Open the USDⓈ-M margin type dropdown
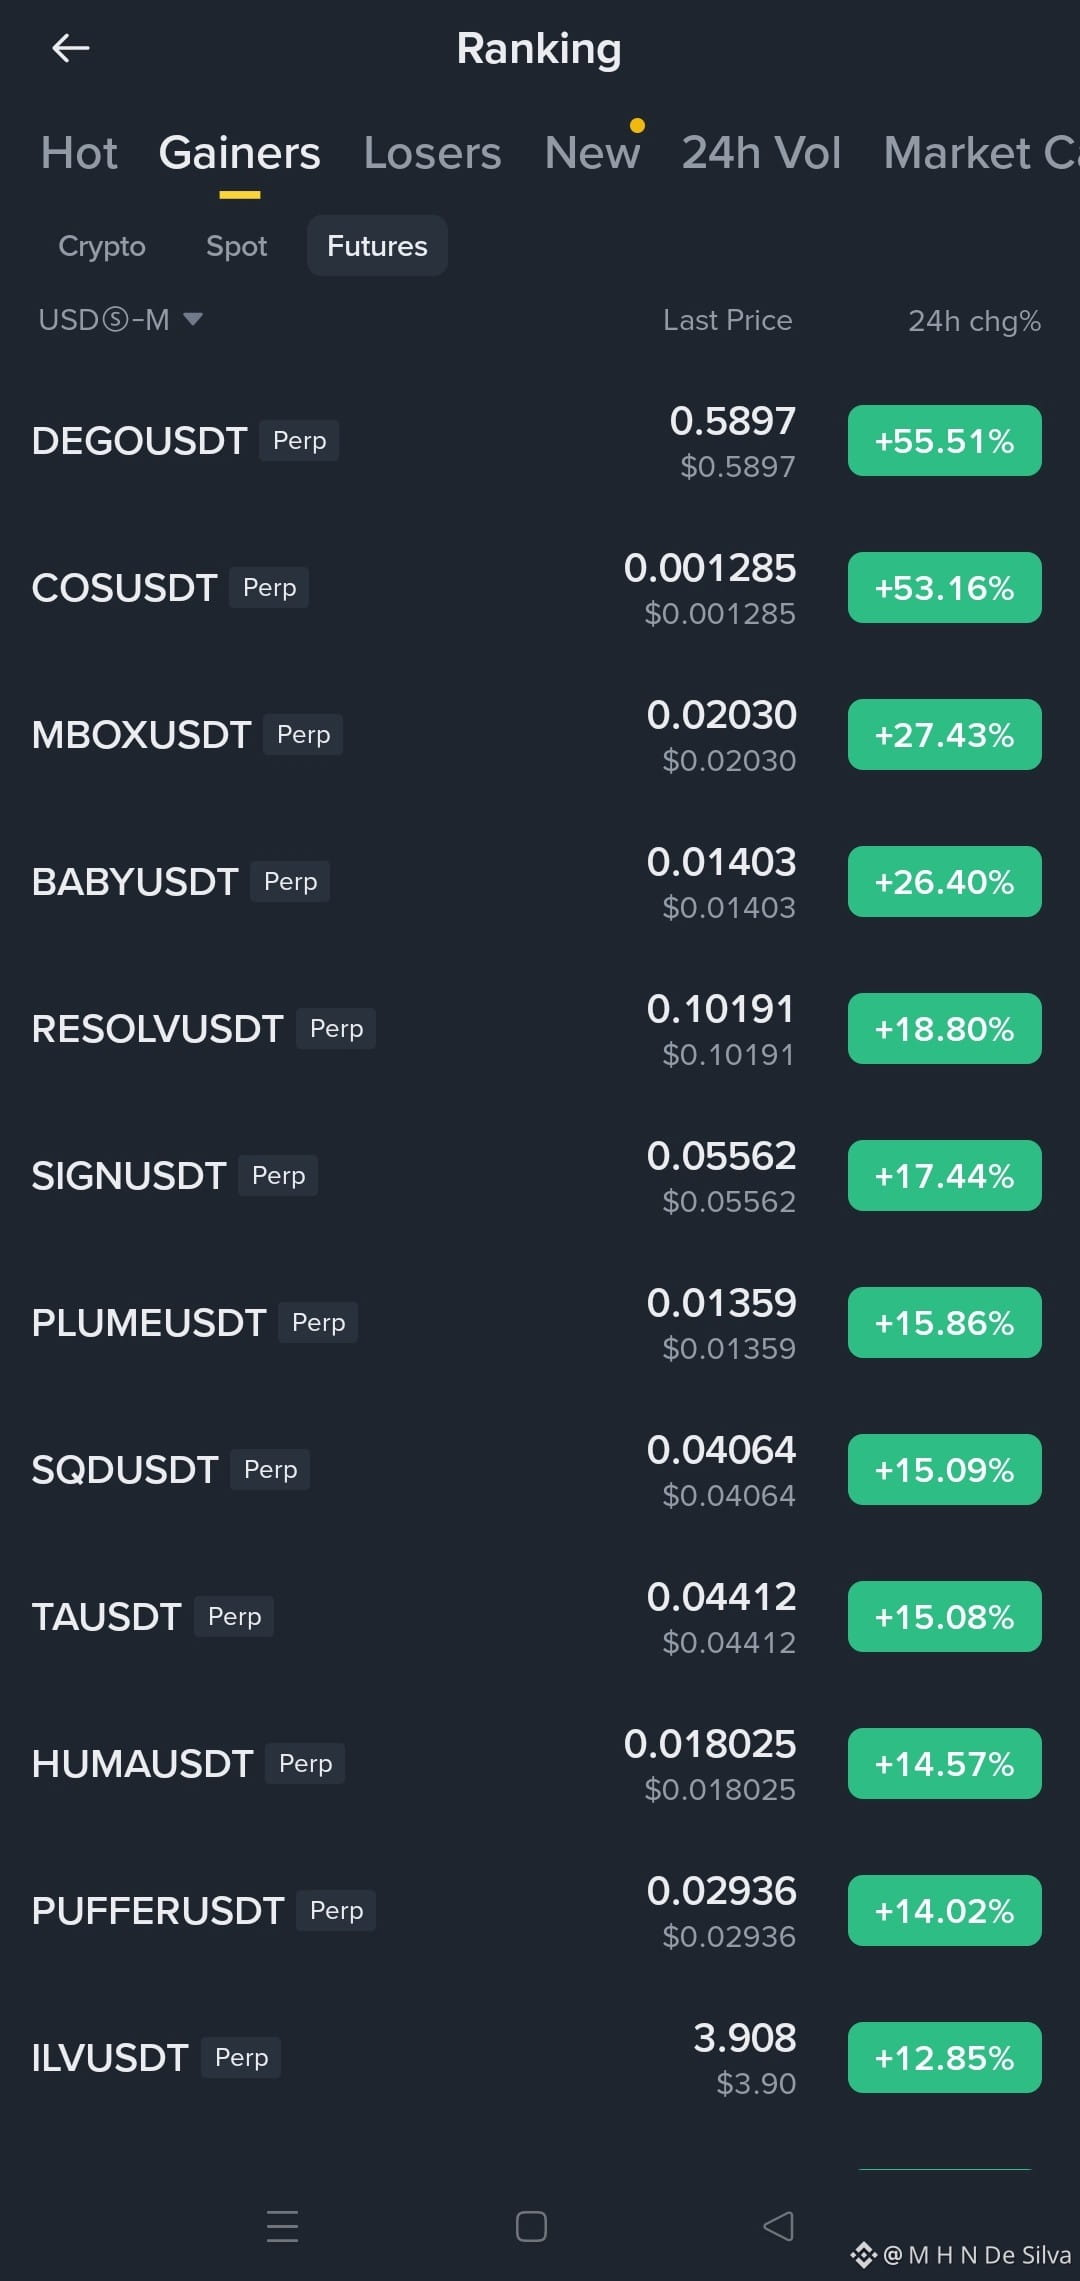 coord(121,320)
